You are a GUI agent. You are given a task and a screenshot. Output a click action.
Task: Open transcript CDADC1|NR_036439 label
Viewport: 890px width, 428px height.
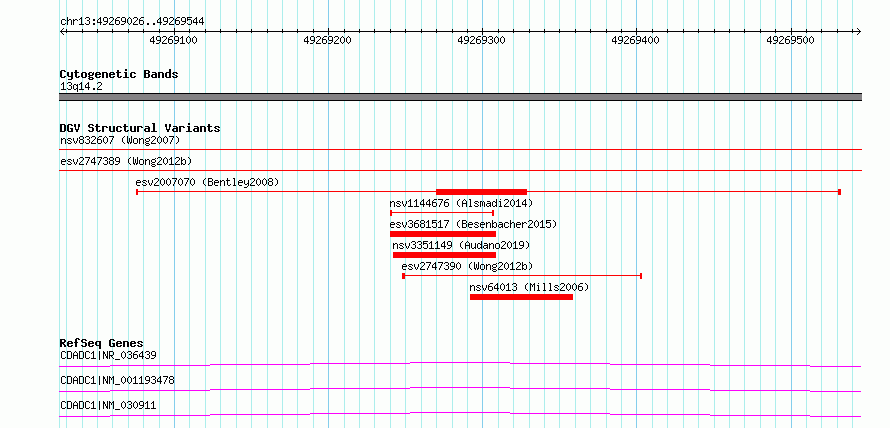pyautogui.click(x=108, y=356)
